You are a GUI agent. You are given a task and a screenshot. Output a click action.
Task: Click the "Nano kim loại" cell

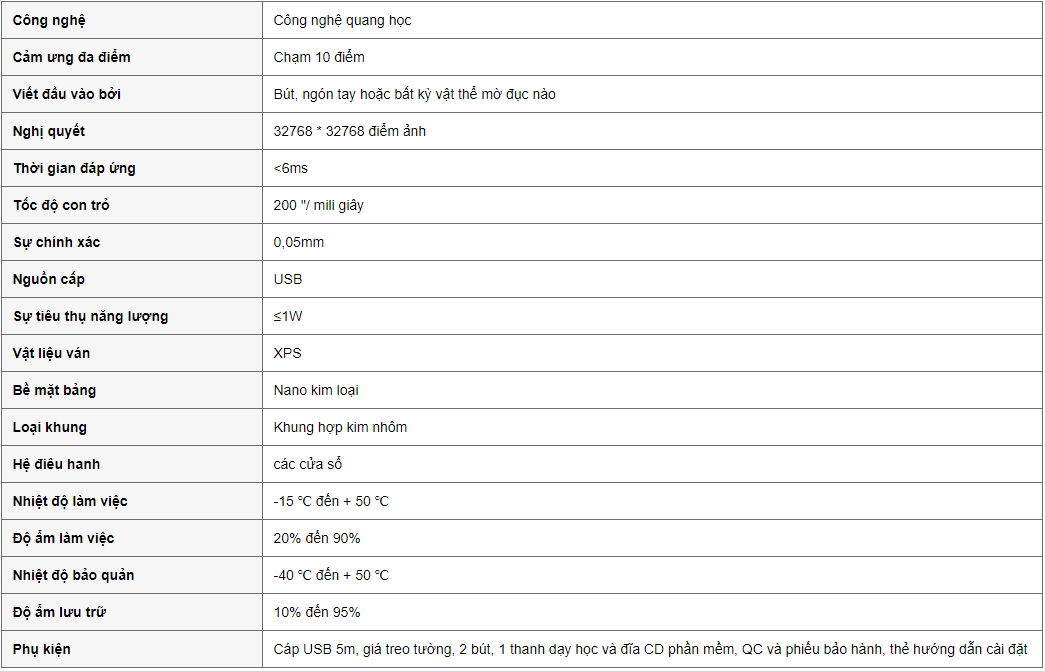pyautogui.click(x=316, y=390)
